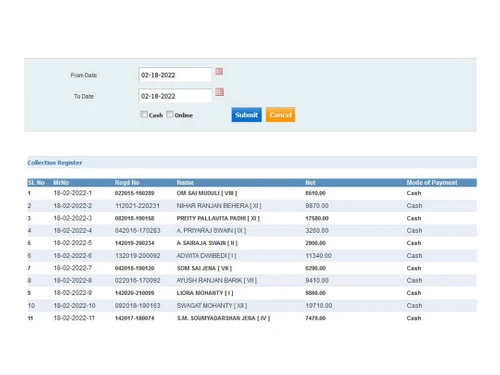The image size is (500, 375).
Task: Click the net amount 9410.00
Action: point(317,280)
